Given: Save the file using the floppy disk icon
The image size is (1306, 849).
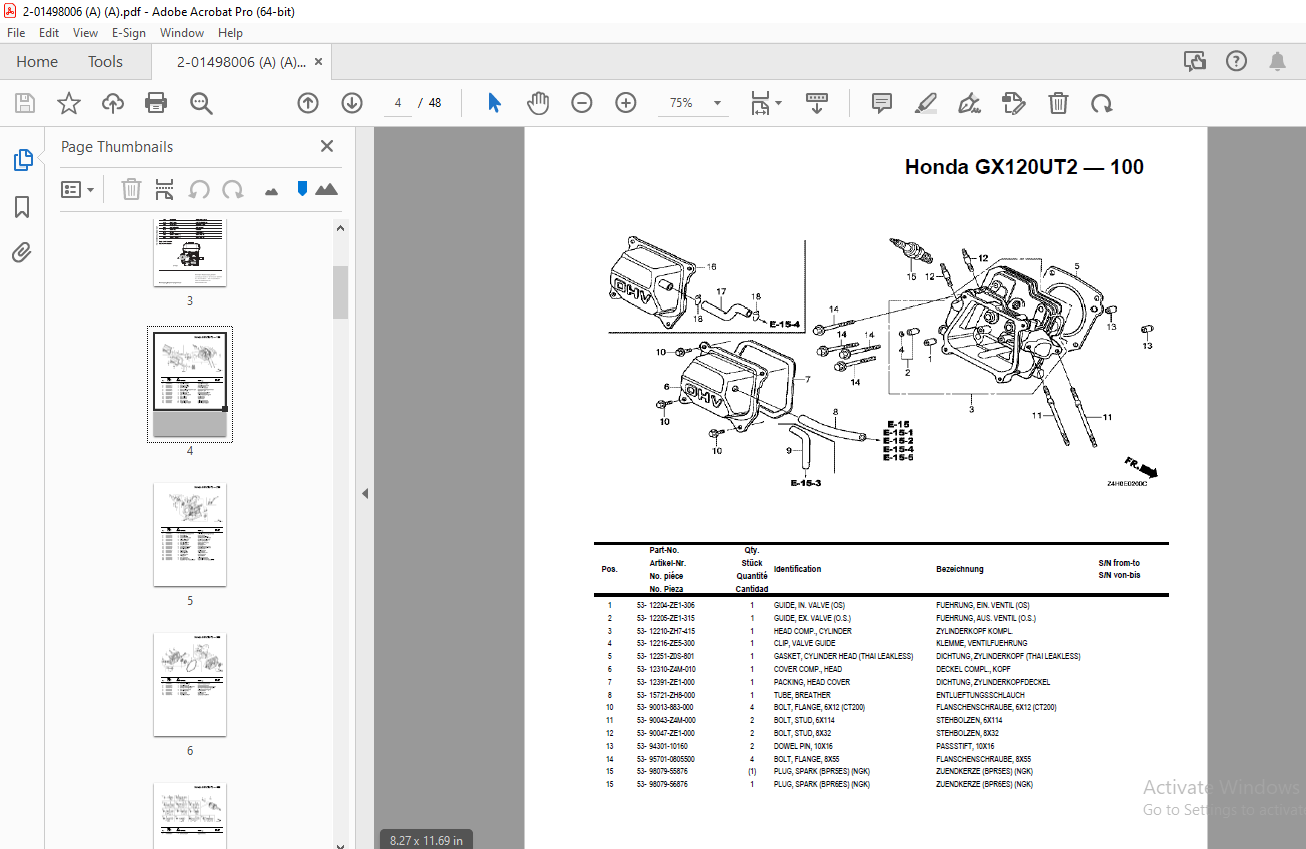Looking at the screenshot, I should pyautogui.click(x=25, y=103).
